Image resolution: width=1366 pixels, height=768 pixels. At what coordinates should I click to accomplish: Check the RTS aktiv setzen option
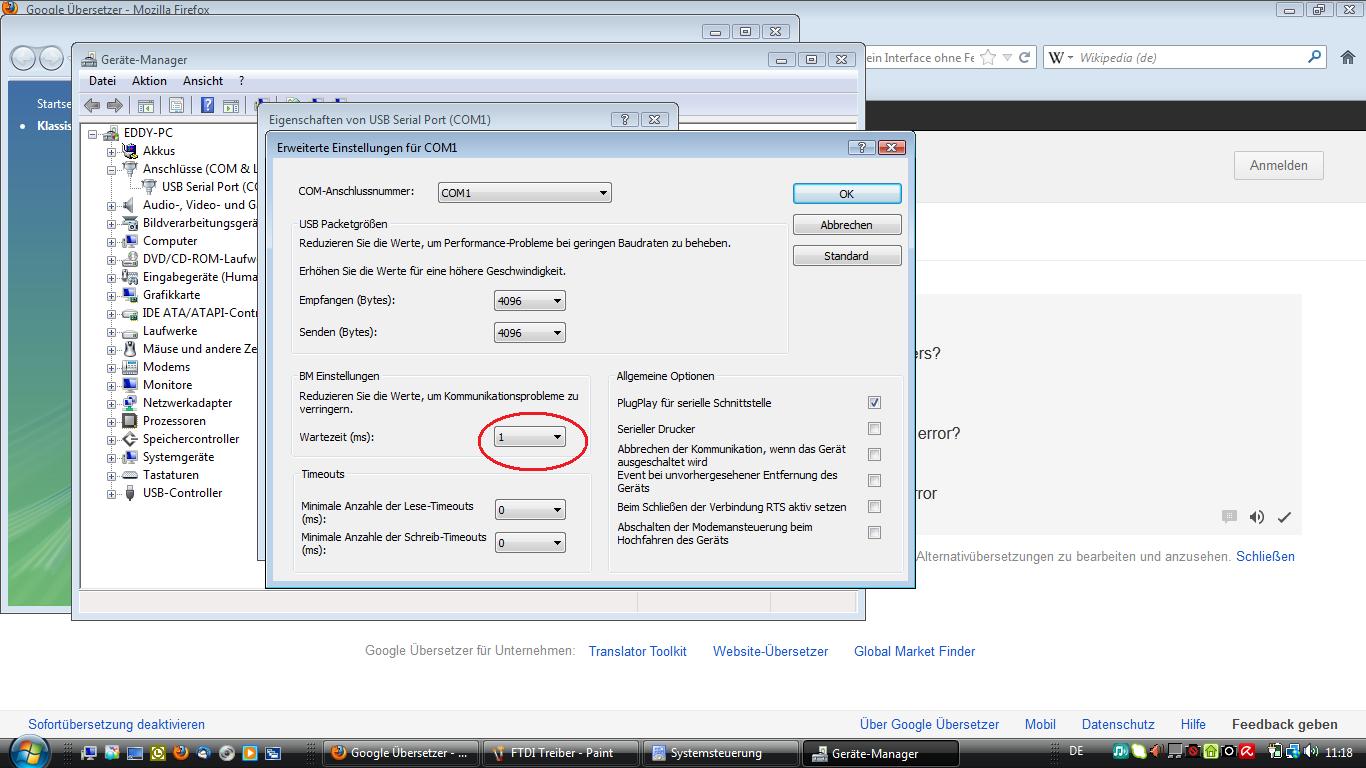coord(874,507)
